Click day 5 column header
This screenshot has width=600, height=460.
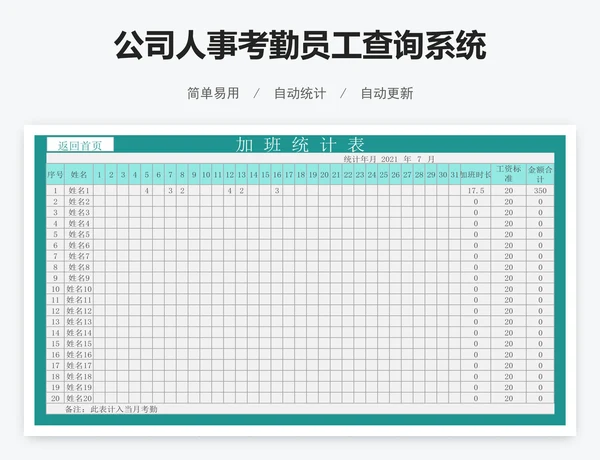(147, 175)
